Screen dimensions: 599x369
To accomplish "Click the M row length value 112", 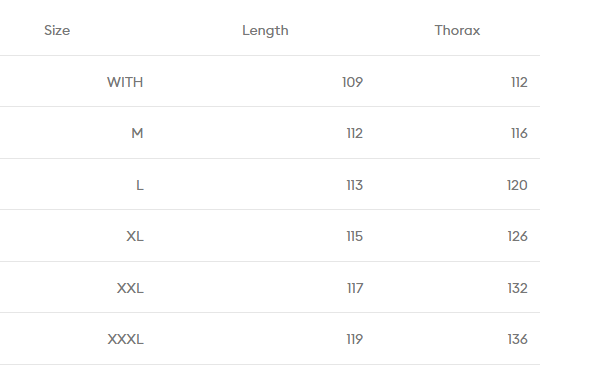I will coord(355,133).
